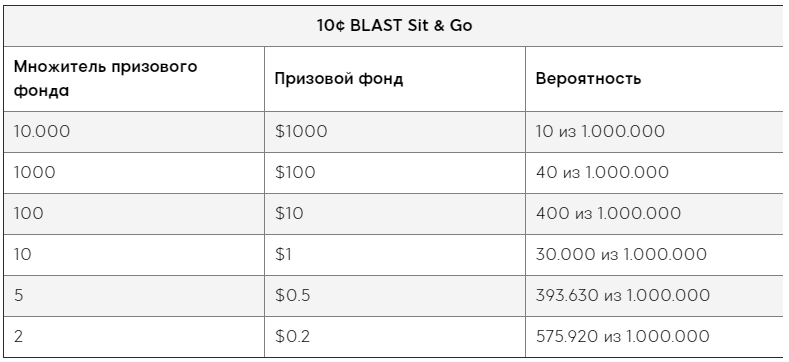This screenshot has width=789, height=362.
Task: Click the $10 prize pool cell
Action: 395,213
